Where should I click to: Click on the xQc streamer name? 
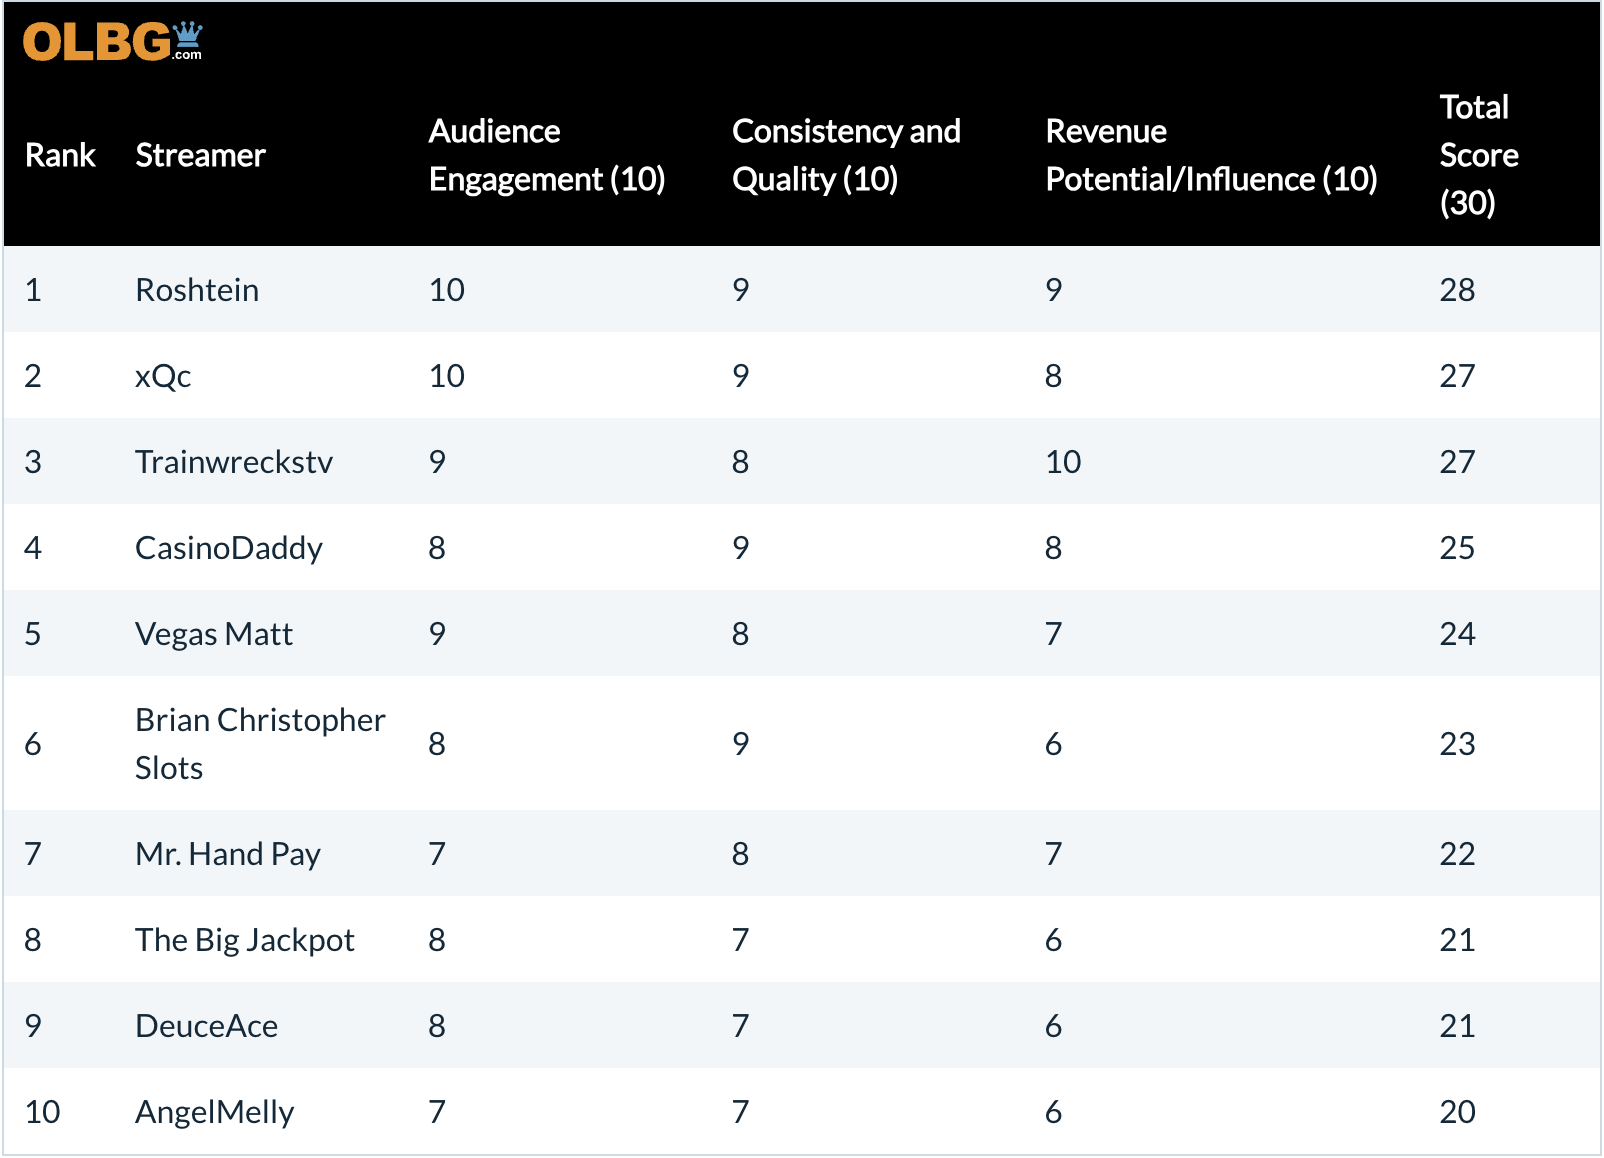163,376
